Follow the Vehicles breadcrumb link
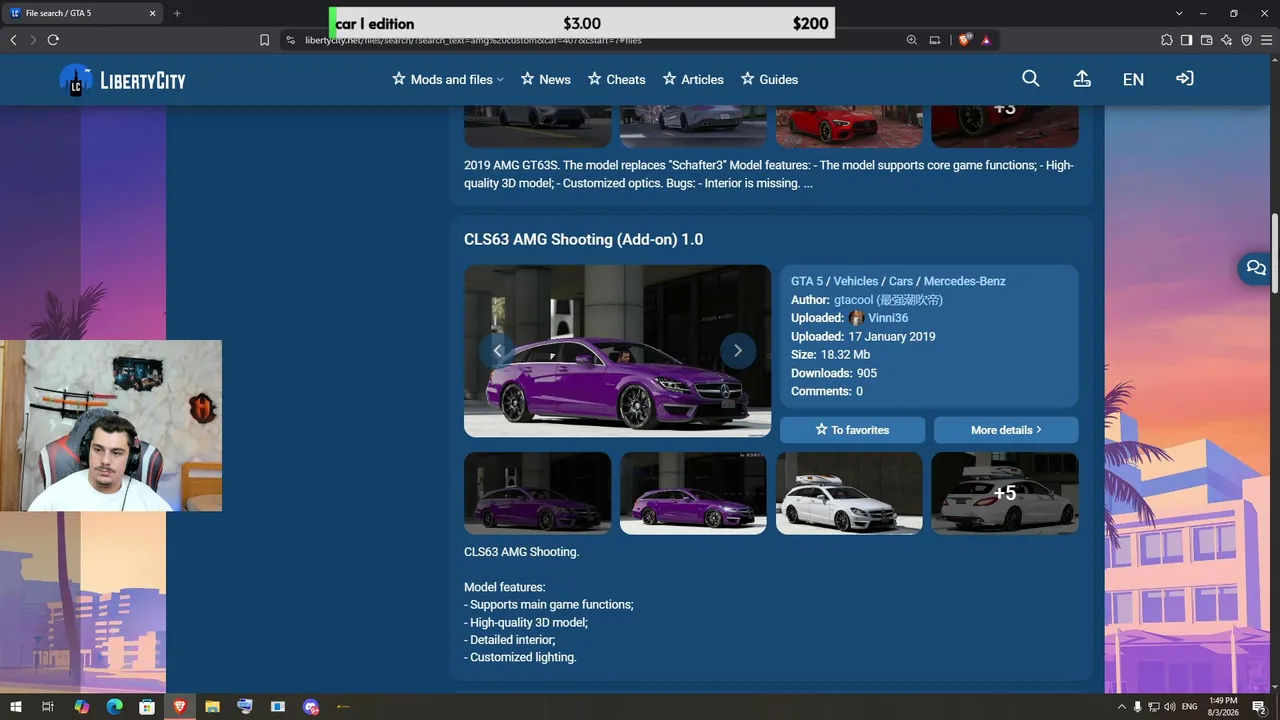 coord(856,281)
